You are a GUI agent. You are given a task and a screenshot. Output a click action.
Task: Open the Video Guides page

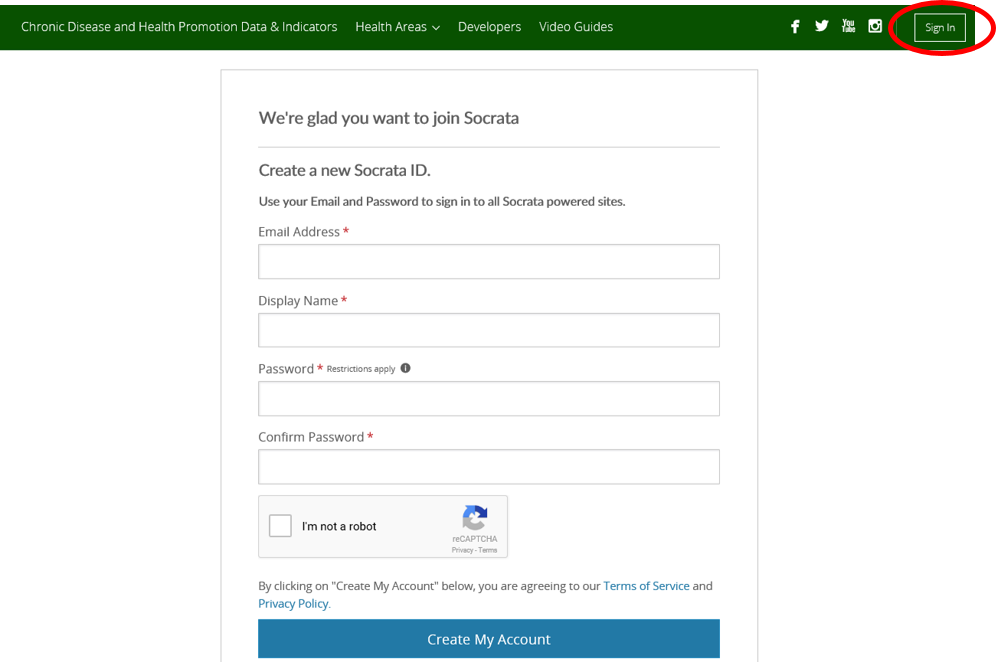click(576, 27)
